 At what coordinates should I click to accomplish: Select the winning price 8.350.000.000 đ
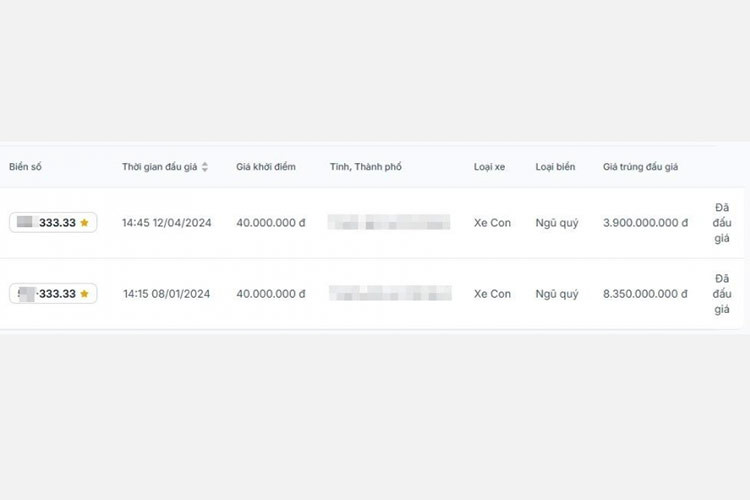coord(645,294)
